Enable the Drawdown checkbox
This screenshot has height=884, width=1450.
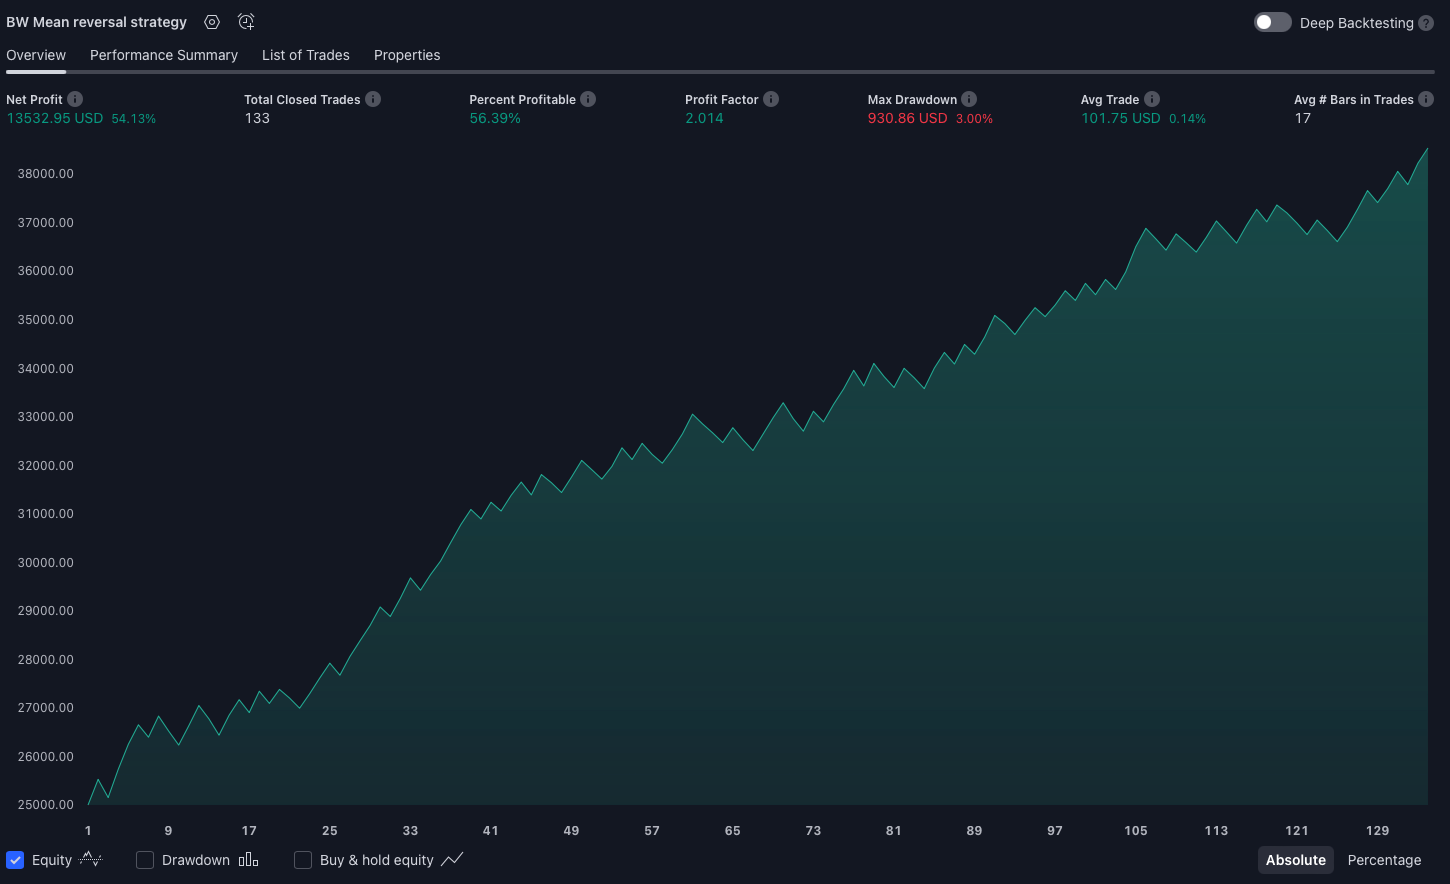[145, 860]
